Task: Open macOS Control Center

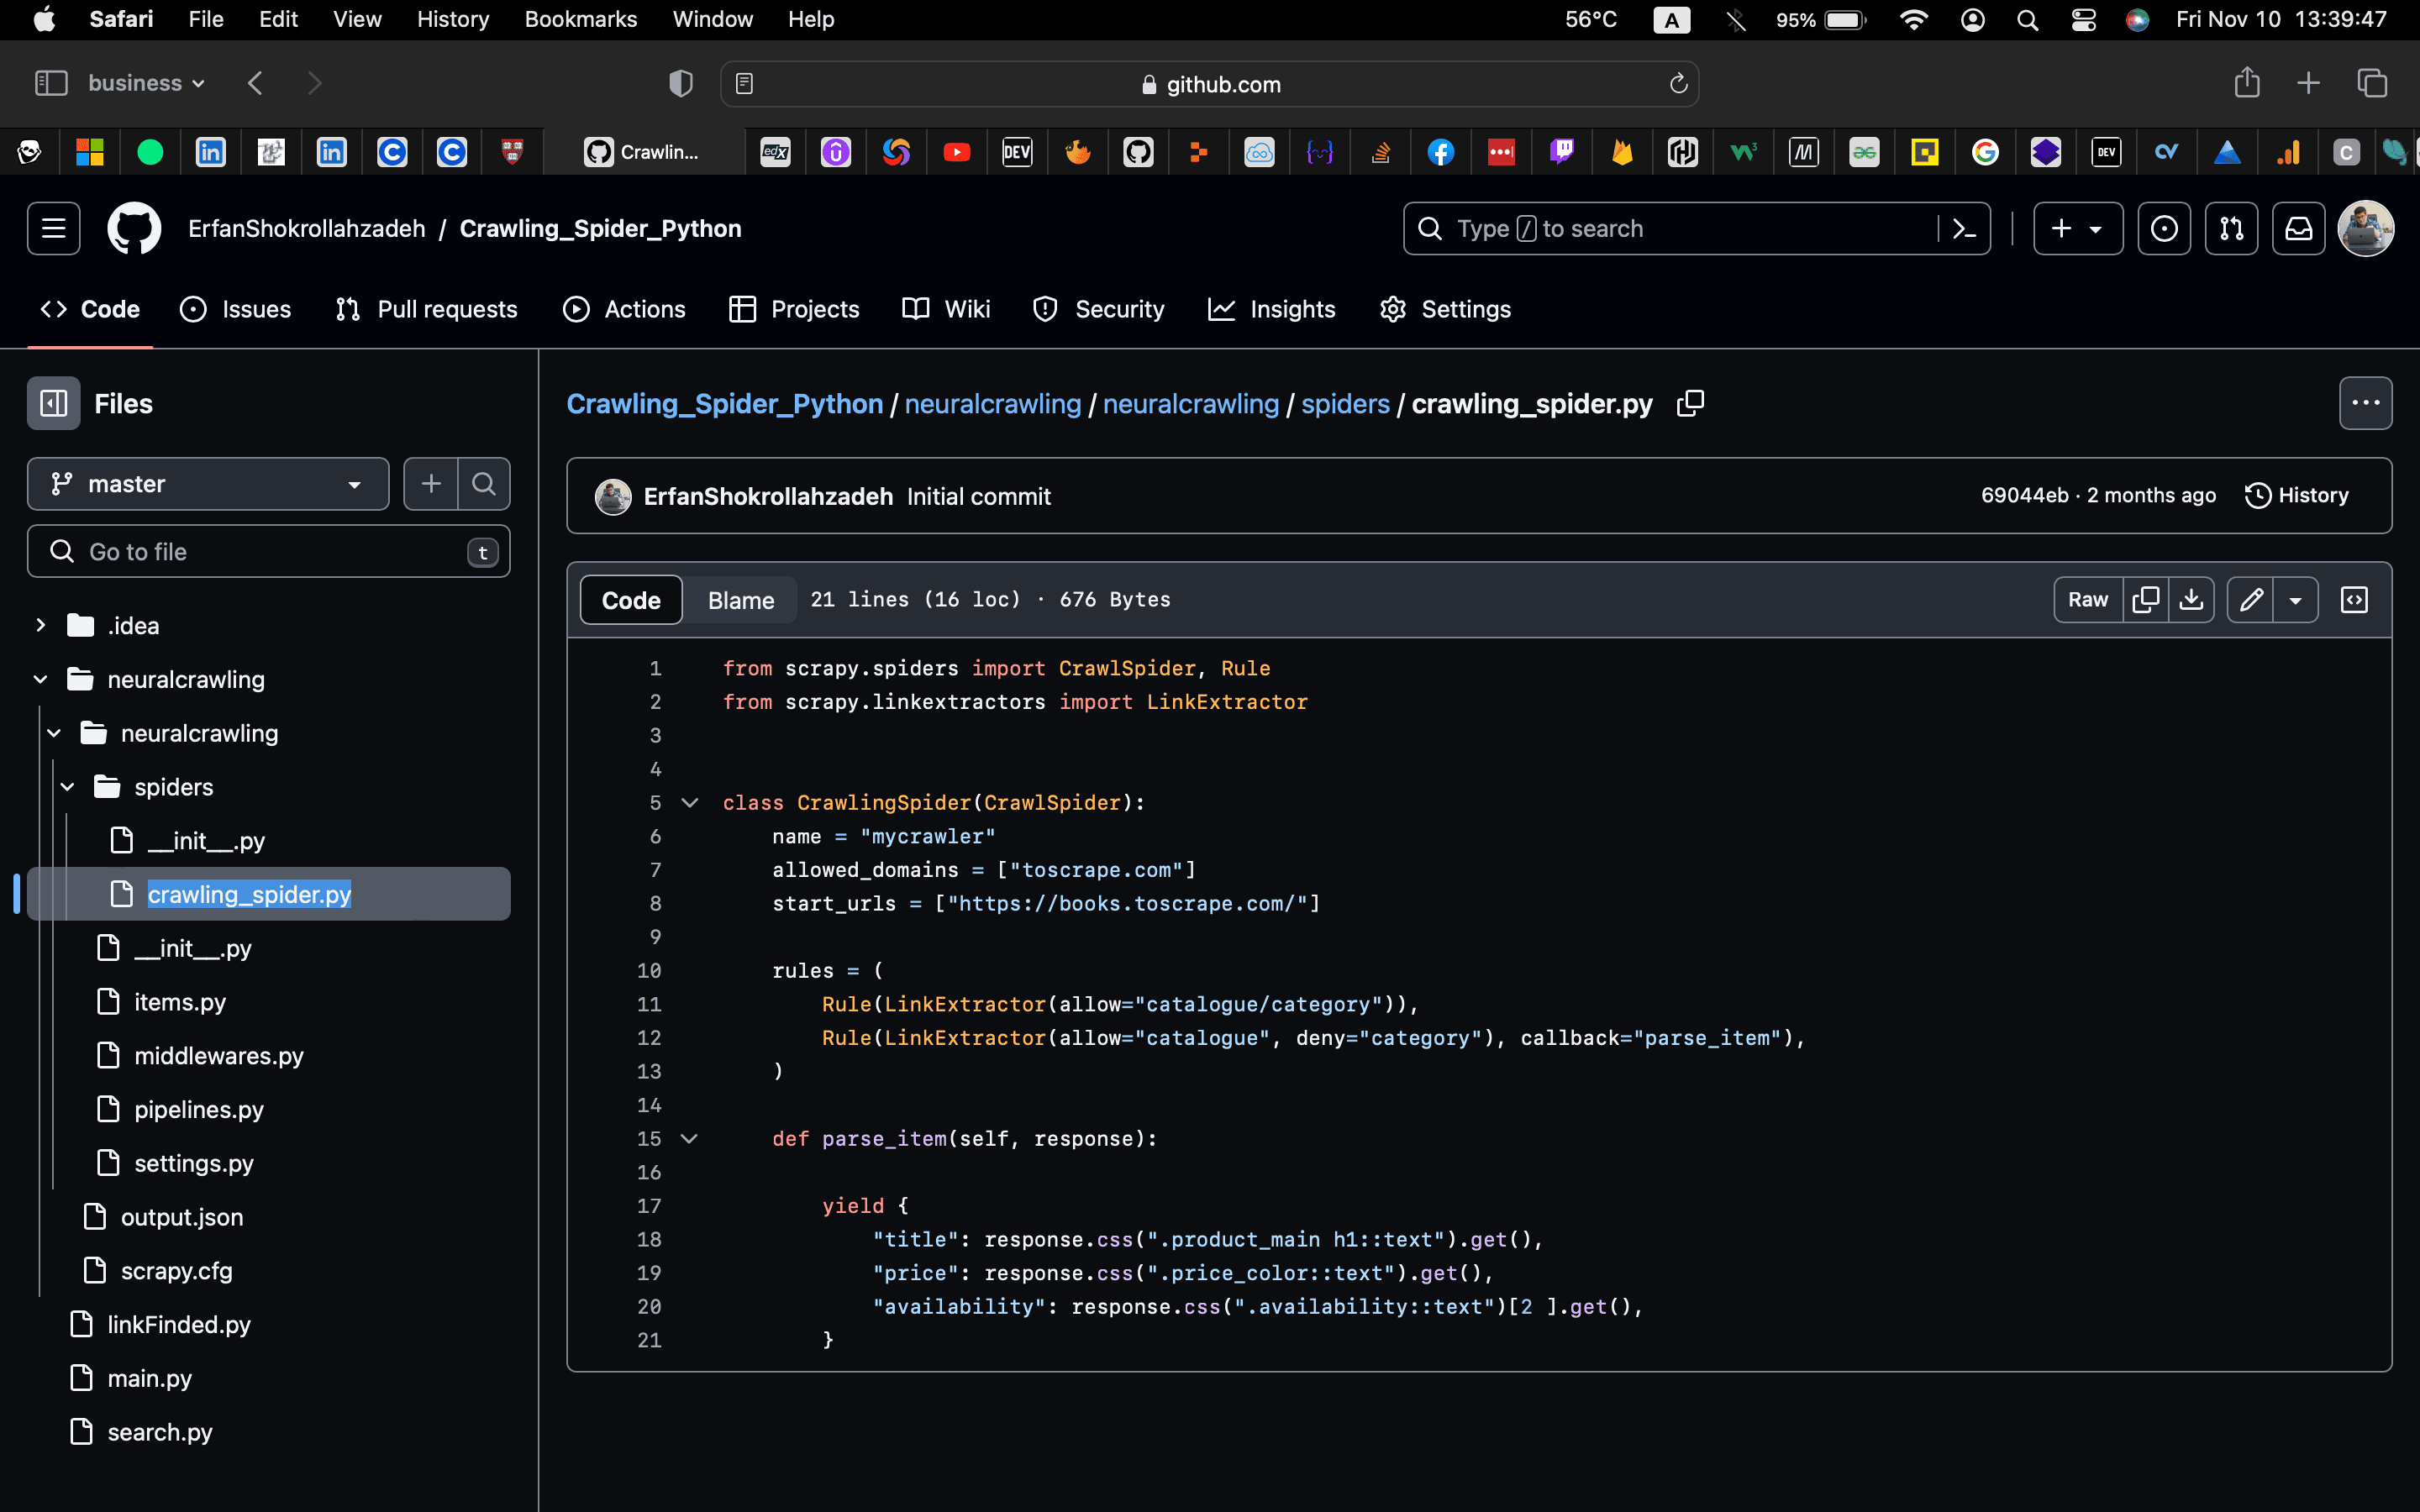Action: [2083, 20]
